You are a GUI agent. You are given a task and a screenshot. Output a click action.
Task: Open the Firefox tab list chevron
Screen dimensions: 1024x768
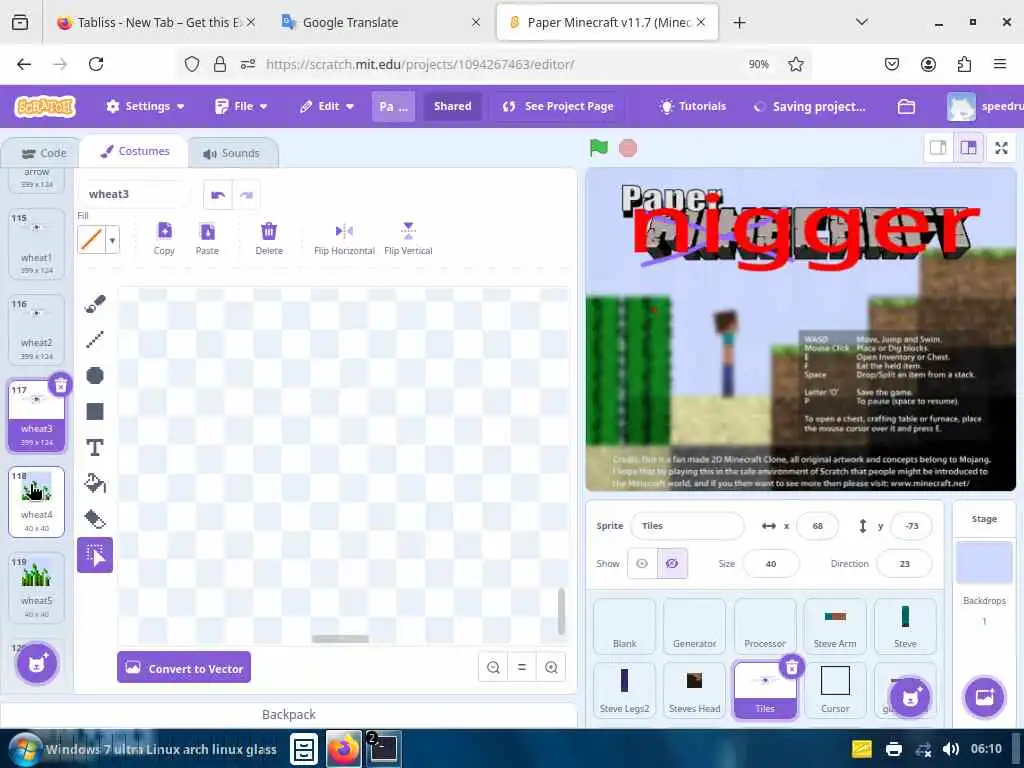[862, 22]
